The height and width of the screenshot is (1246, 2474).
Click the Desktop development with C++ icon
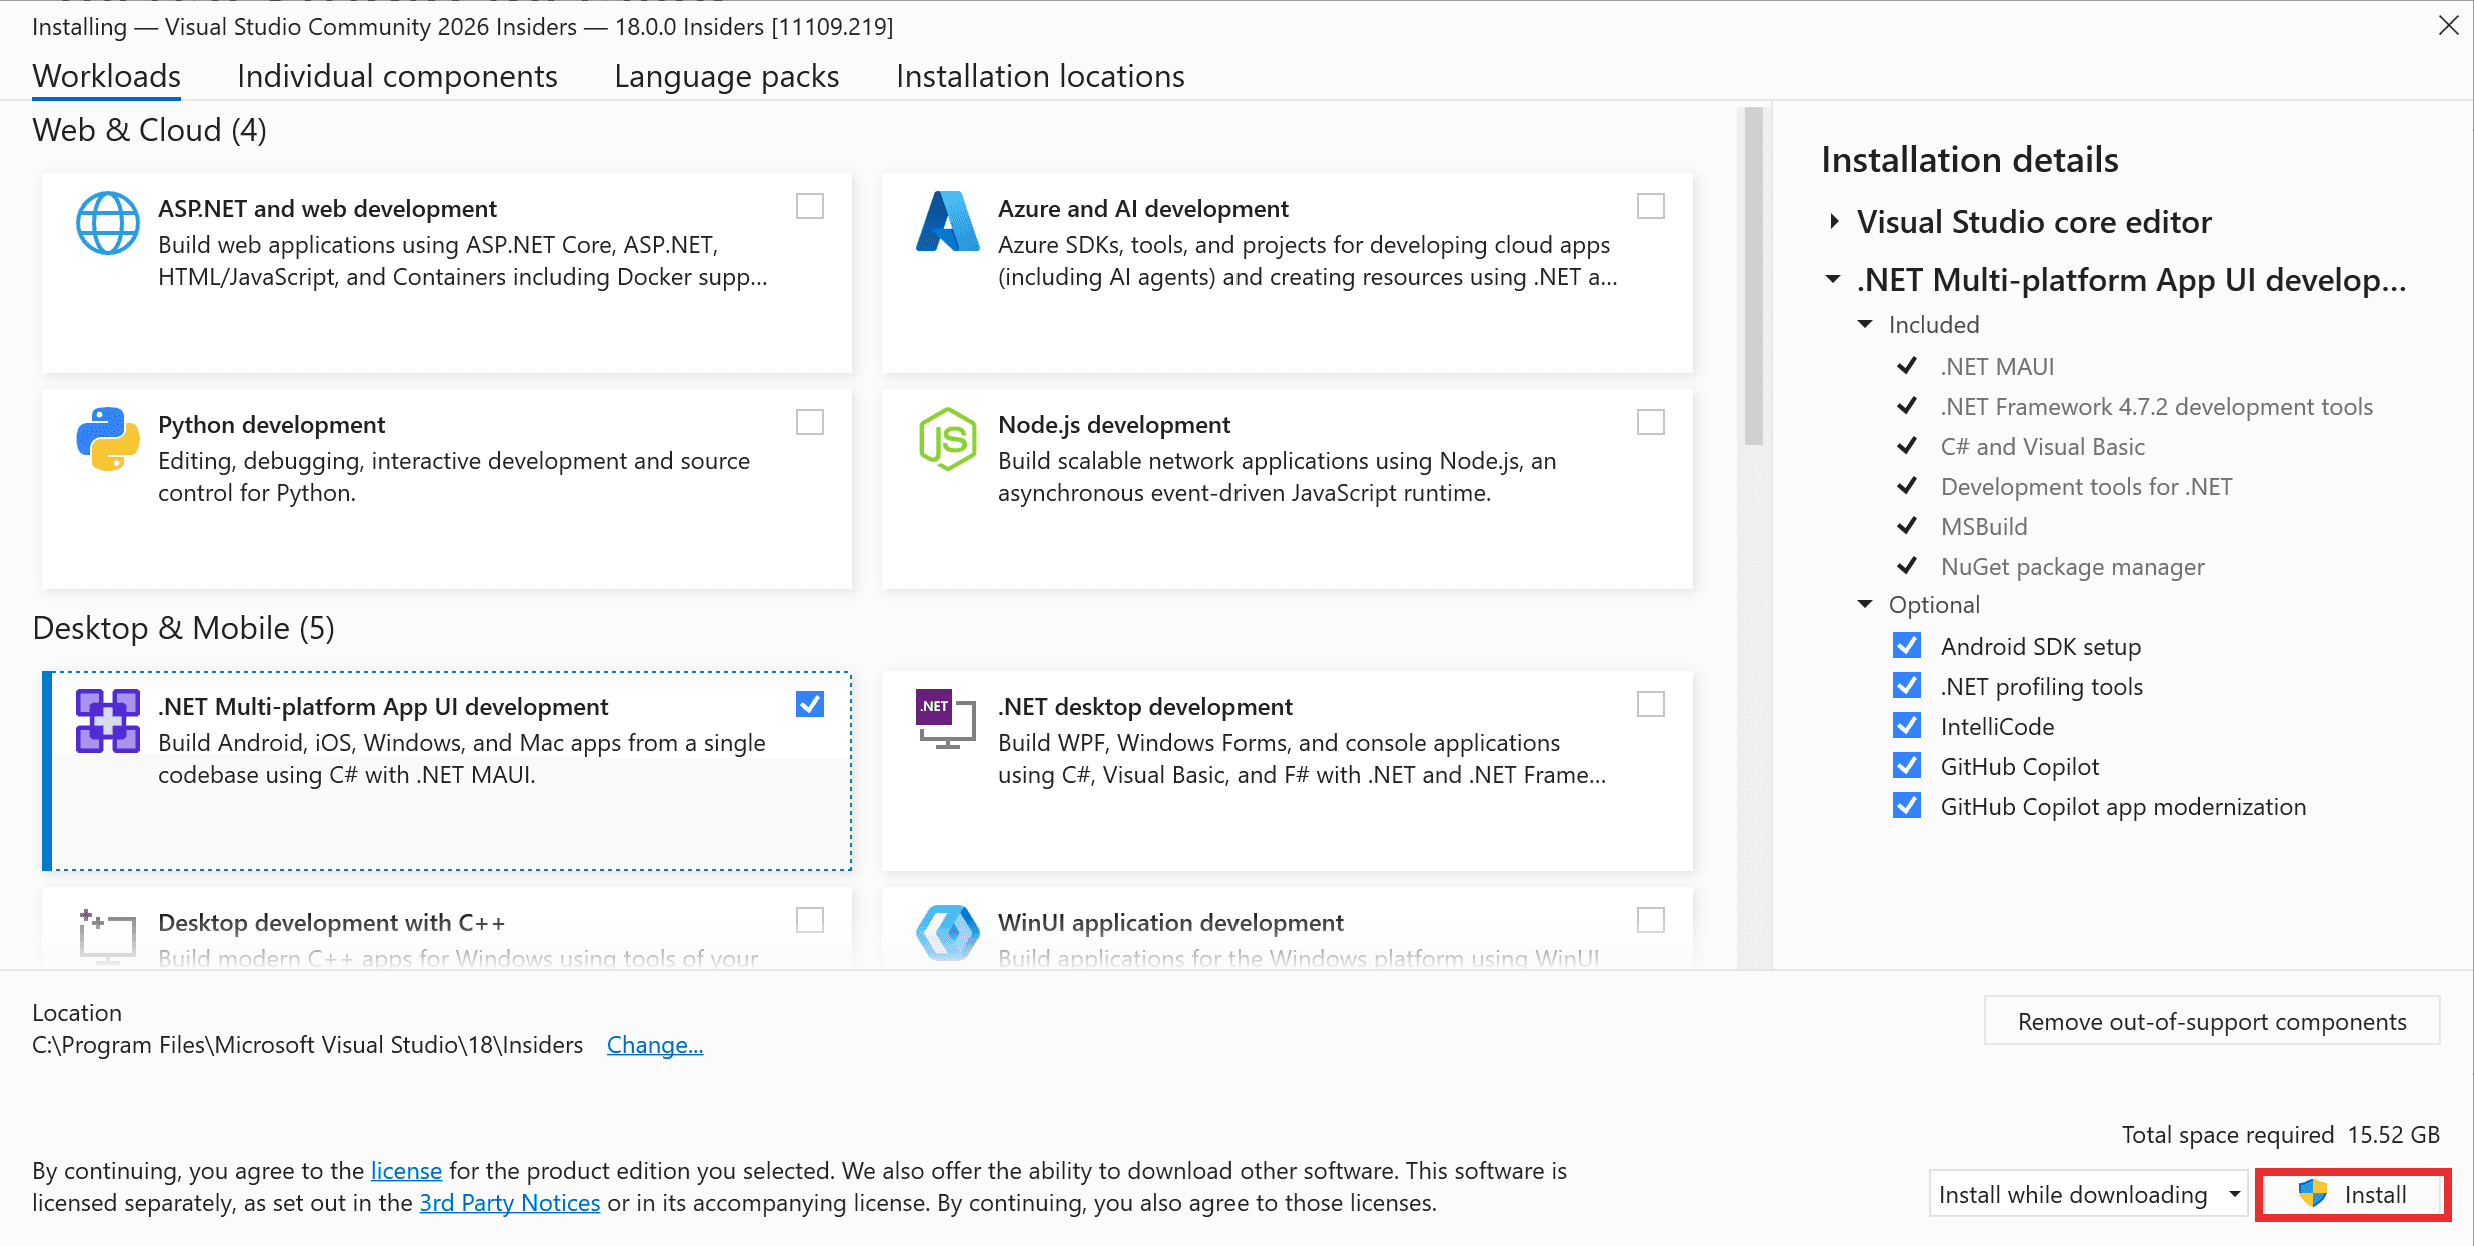pyautogui.click(x=108, y=936)
